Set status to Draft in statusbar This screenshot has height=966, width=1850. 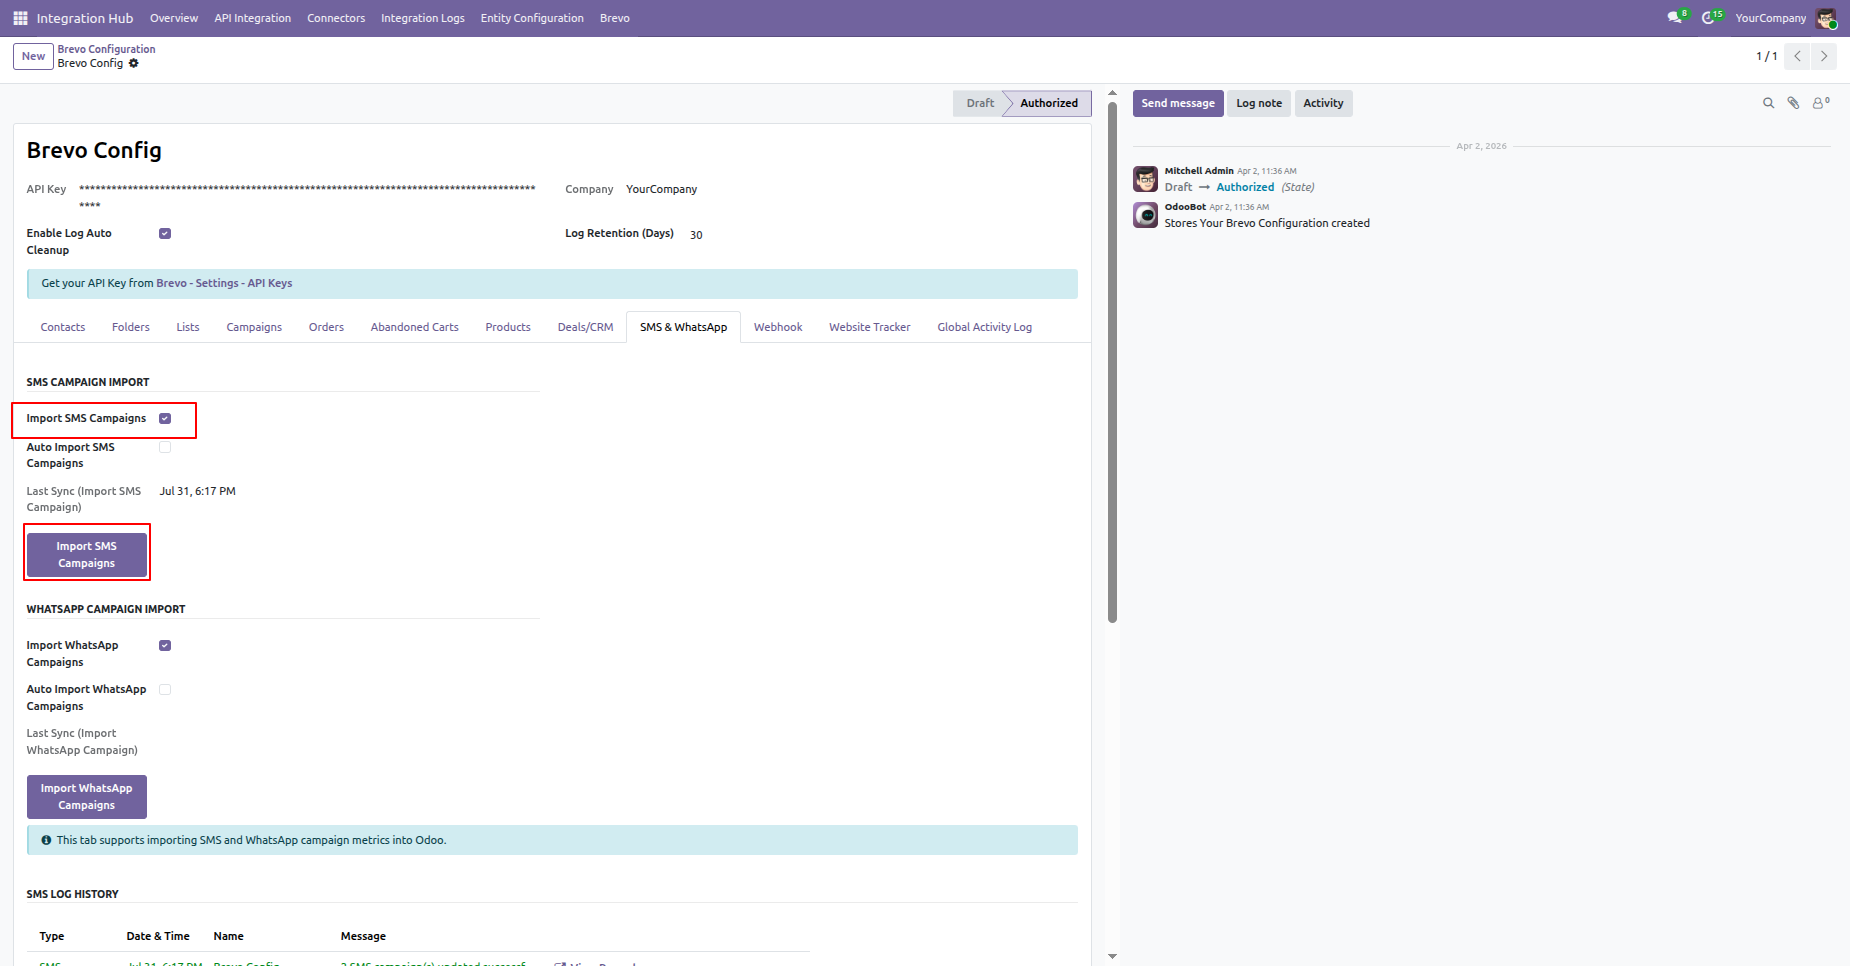[980, 103]
